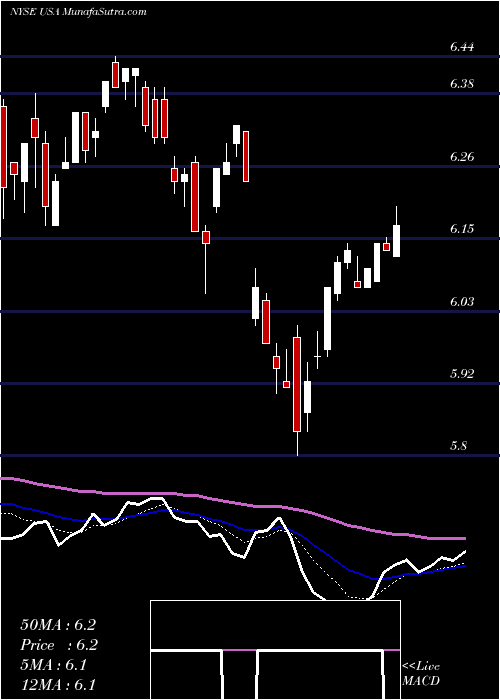Click the 6.44 price level label

point(462,47)
